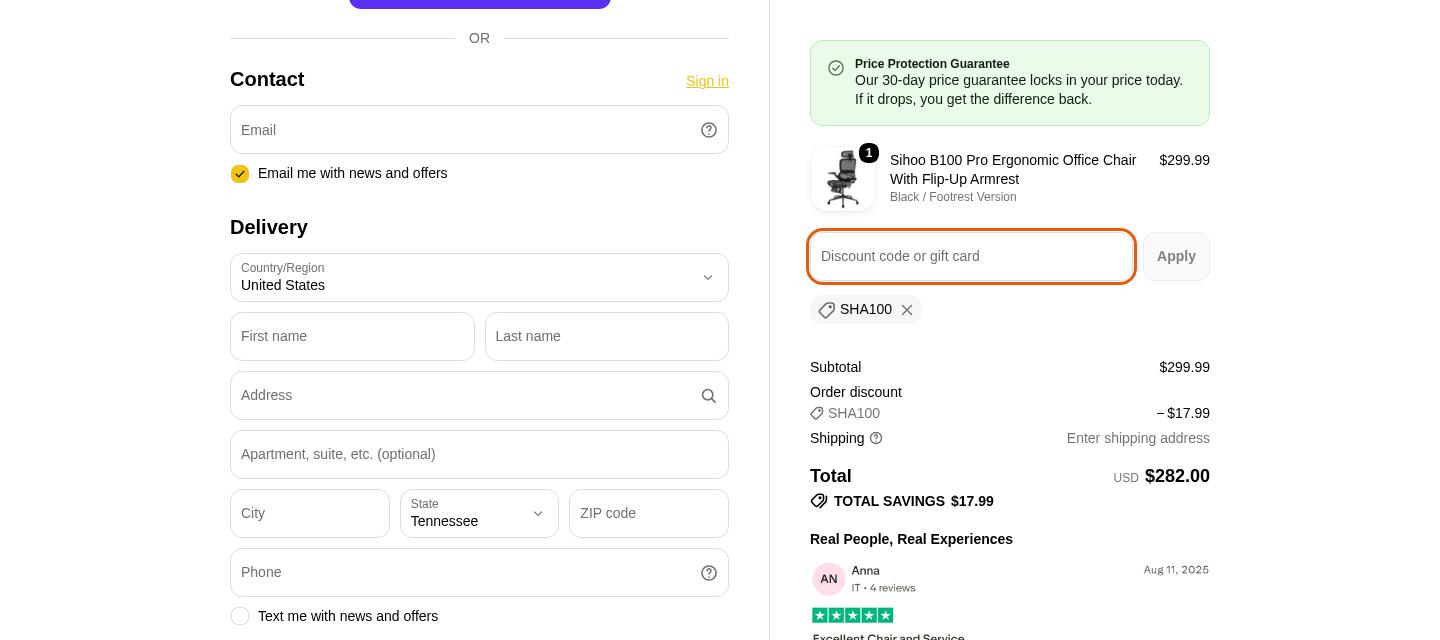Click the item quantity badge on the chair
Screen dimensions: 1440x640
pos(869,153)
